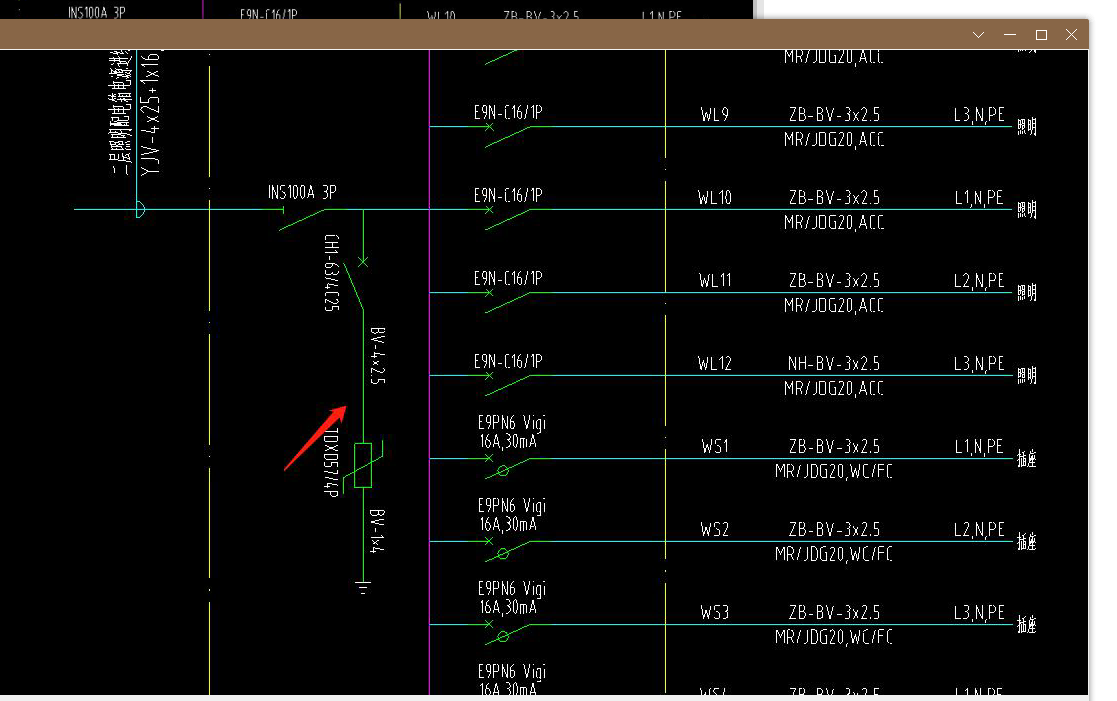Maximize the drawing viewer window
1117x701 pixels.
click(x=1041, y=35)
